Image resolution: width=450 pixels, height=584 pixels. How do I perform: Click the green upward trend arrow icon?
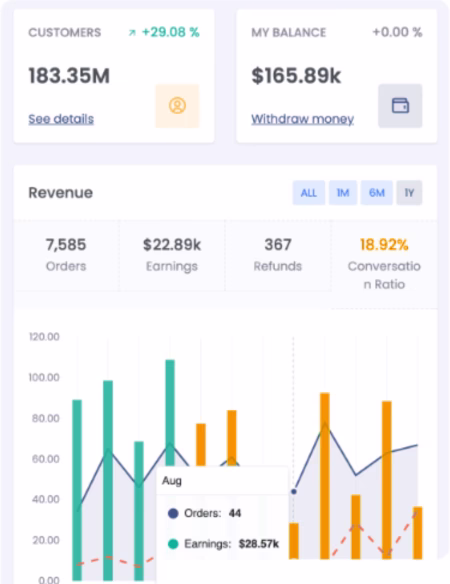(132, 33)
